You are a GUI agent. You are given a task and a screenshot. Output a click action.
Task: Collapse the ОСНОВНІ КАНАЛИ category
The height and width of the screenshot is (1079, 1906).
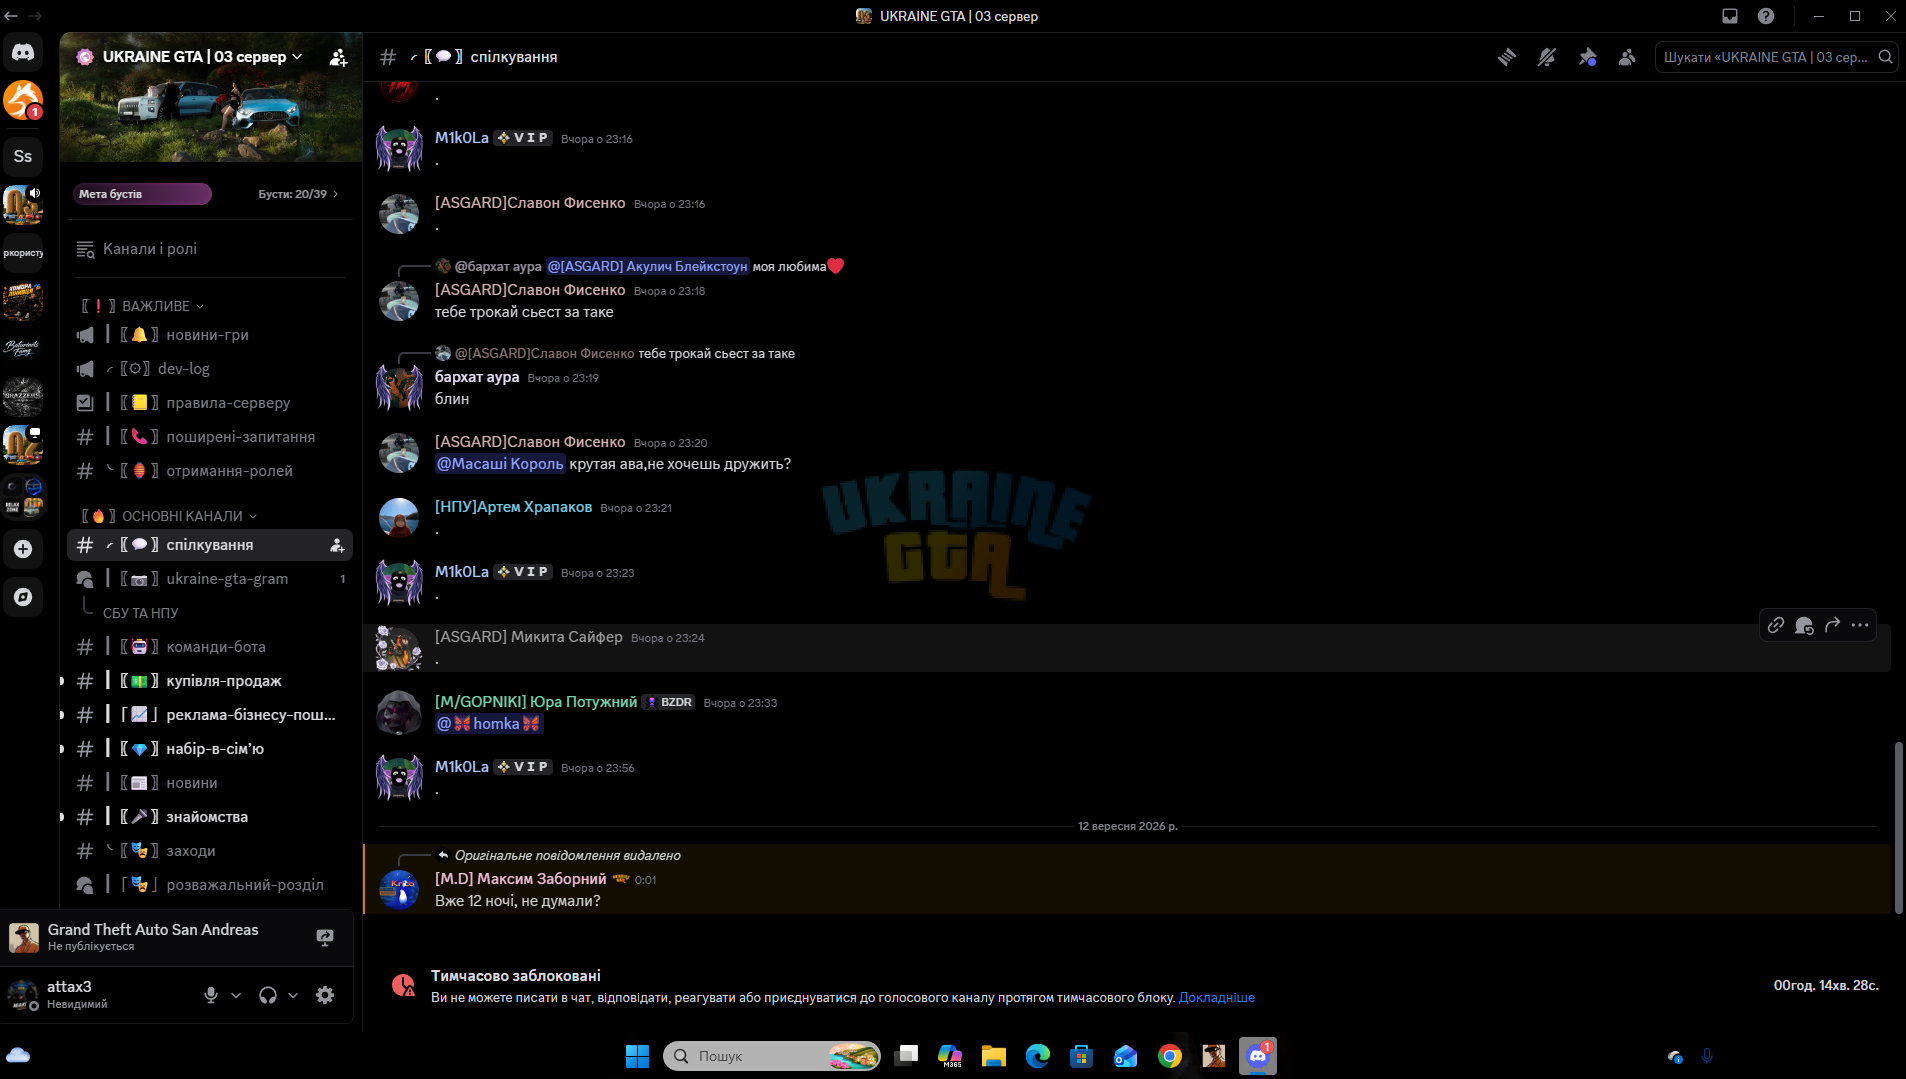(168, 516)
